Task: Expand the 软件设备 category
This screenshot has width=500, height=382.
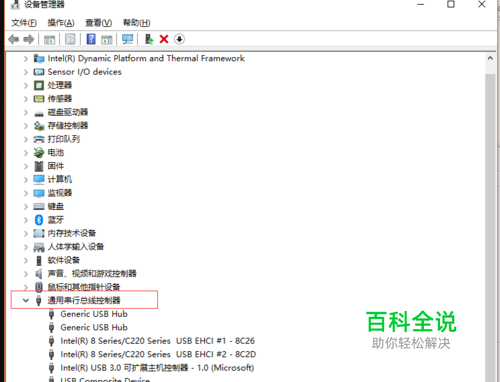Action: coord(26,260)
